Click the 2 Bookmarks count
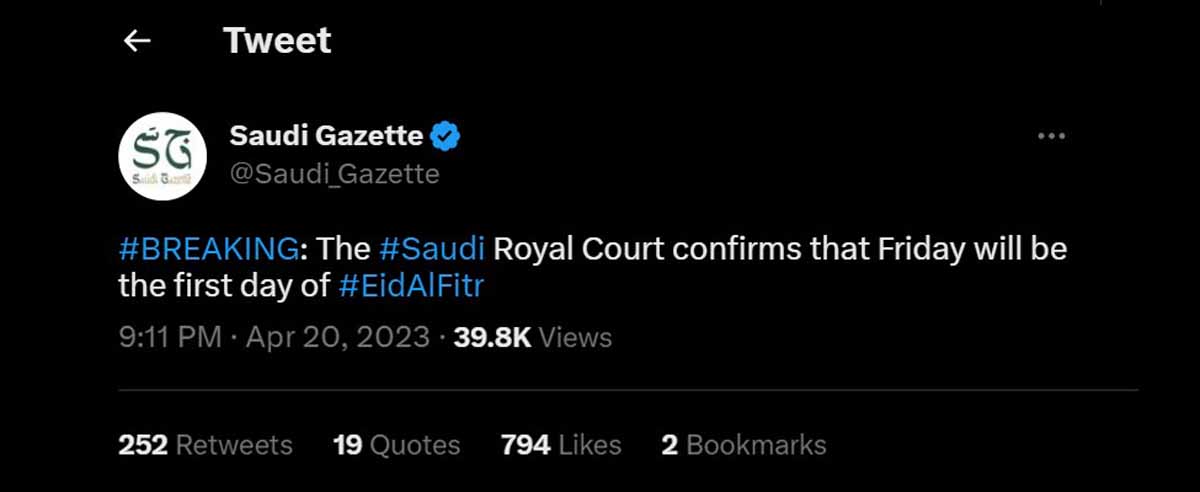Image resolution: width=1200 pixels, height=492 pixels. (744, 445)
